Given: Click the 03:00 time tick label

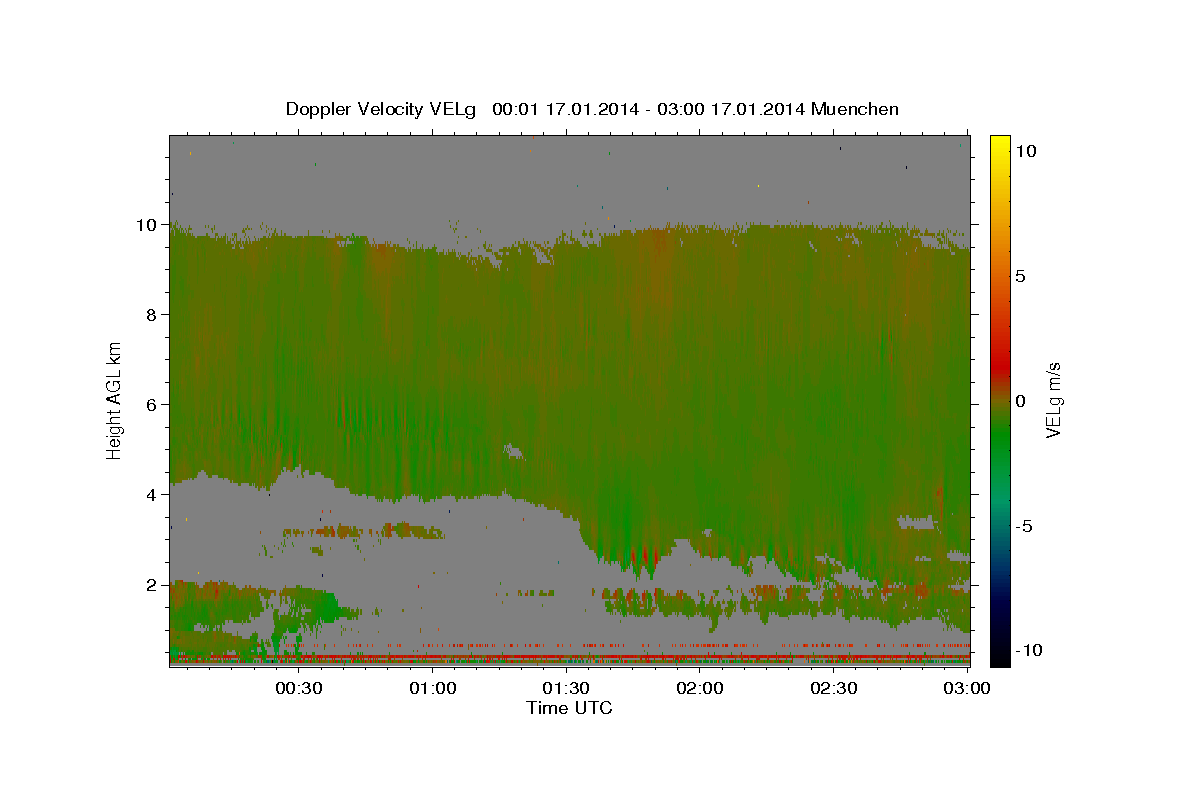Looking at the screenshot, I should [967, 688].
